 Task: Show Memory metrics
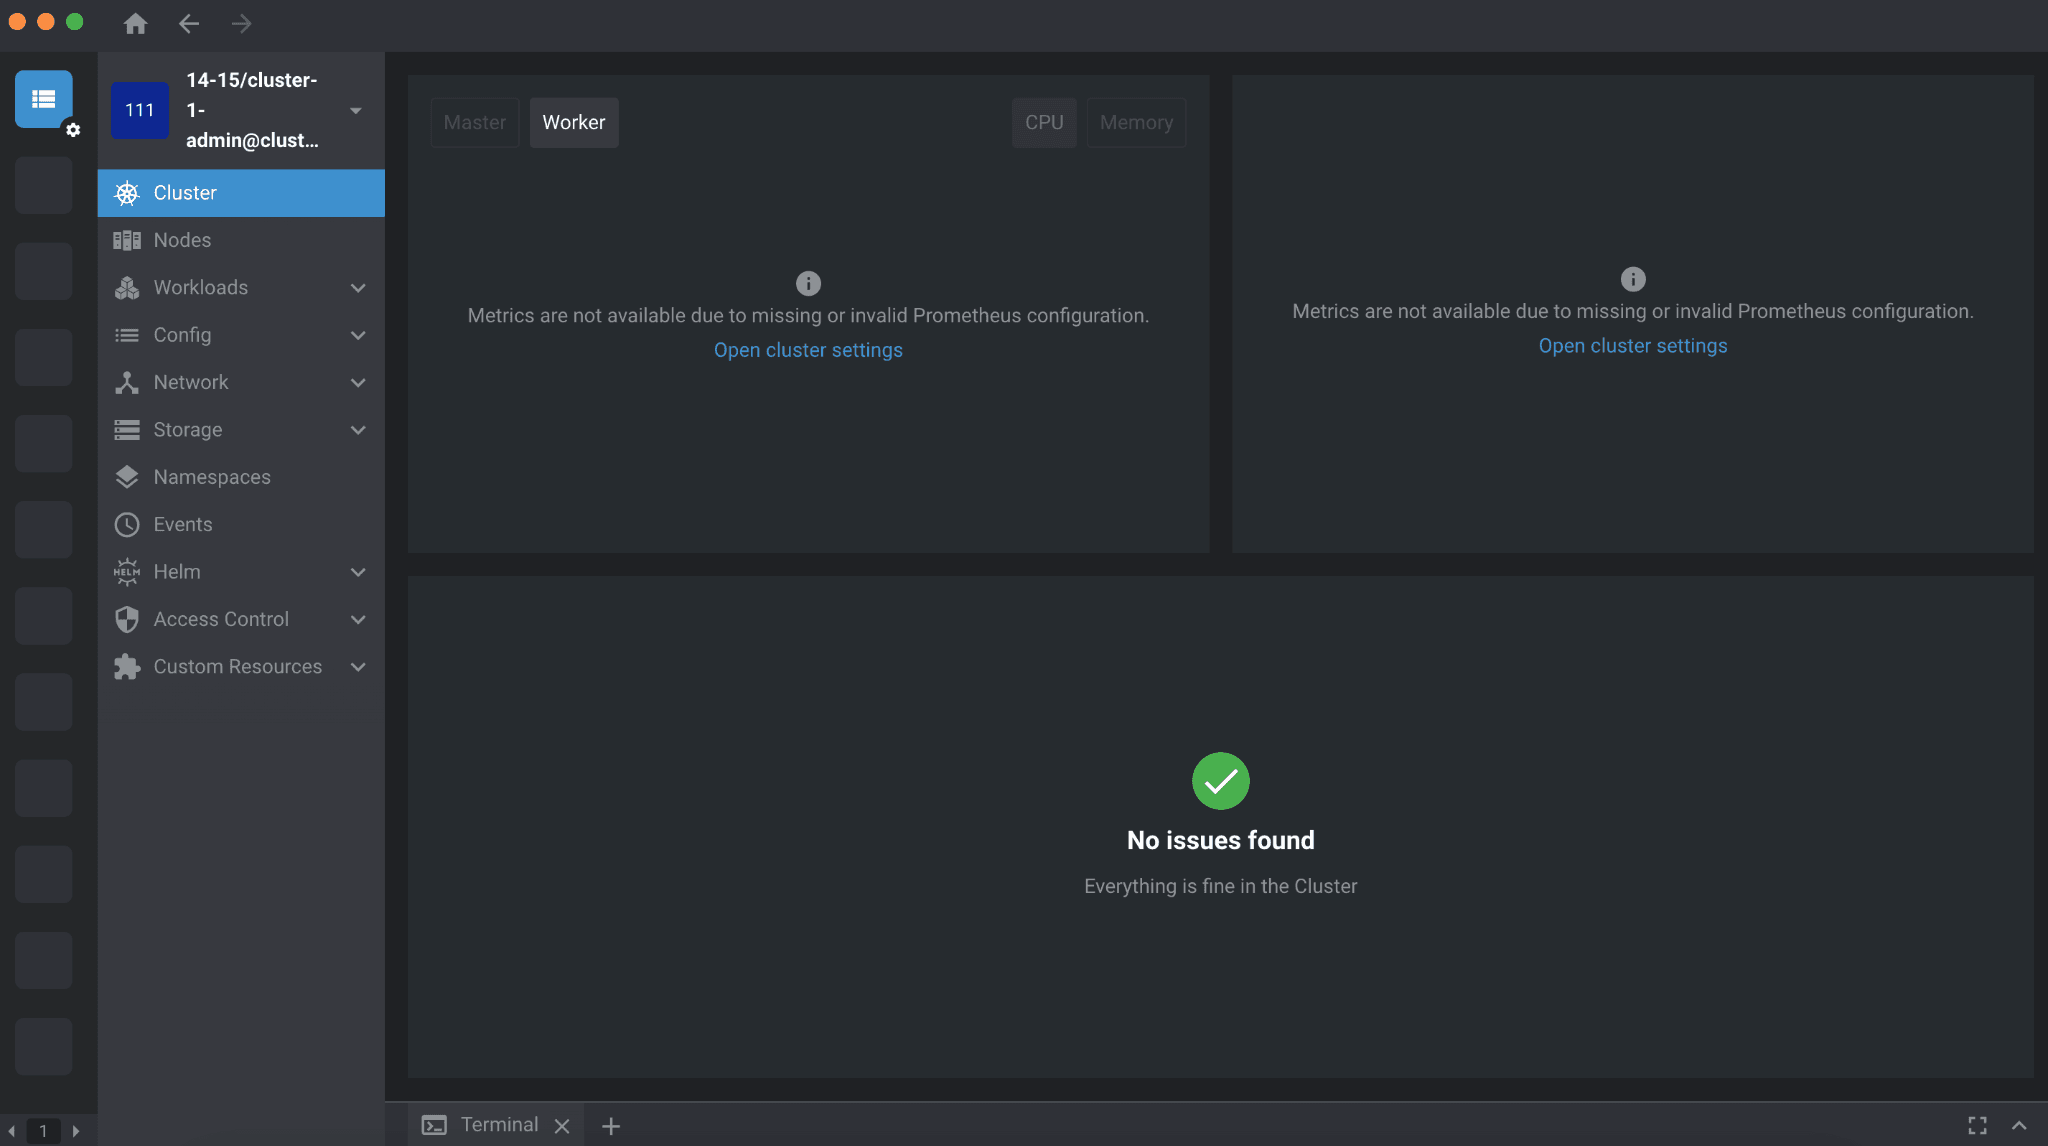pos(1136,123)
